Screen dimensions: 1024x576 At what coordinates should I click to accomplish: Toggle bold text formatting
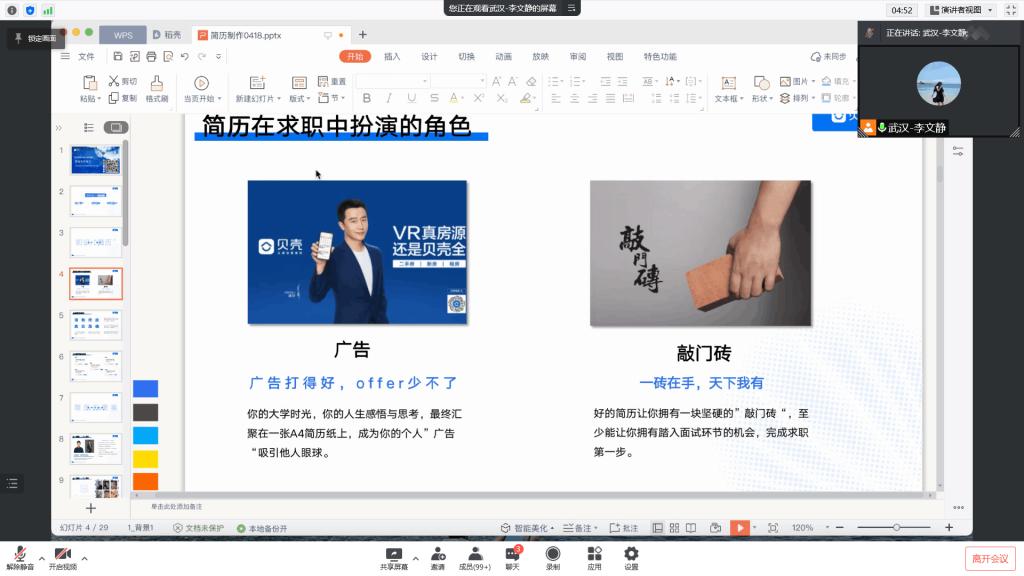[366, 99]
